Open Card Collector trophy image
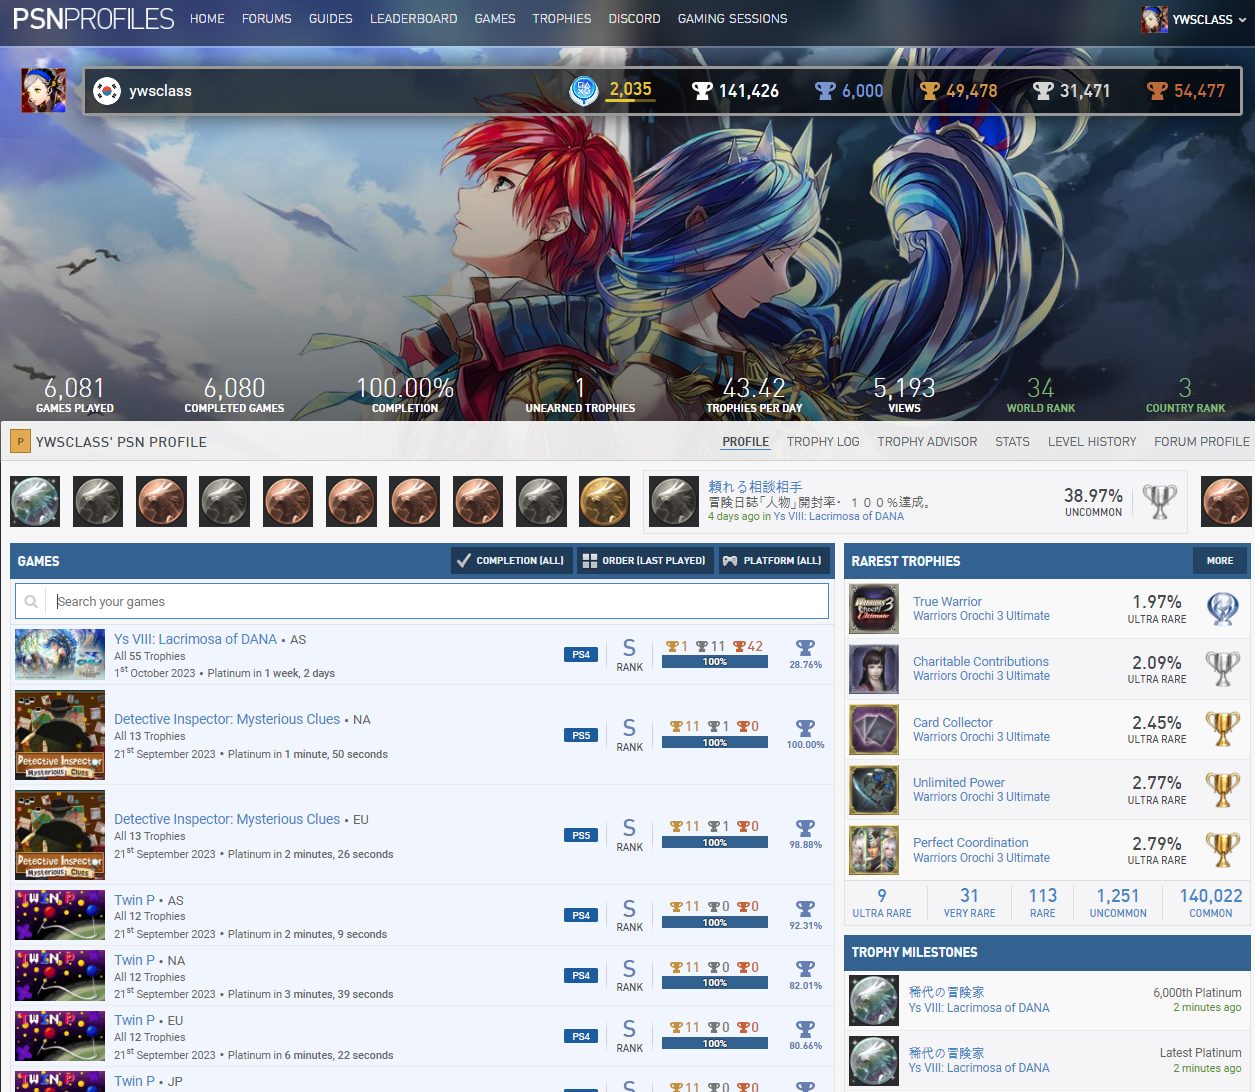Viewport: 1255px width, 1092px height. [x=874, y=730]
